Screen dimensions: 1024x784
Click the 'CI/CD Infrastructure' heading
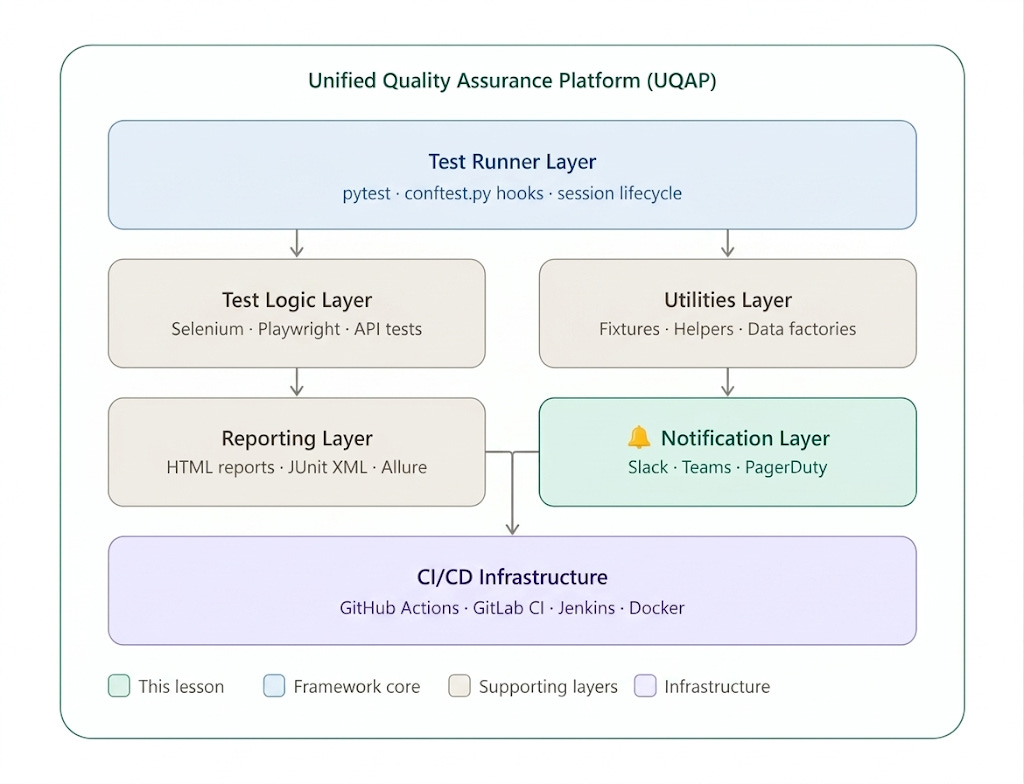coord(512,577)
